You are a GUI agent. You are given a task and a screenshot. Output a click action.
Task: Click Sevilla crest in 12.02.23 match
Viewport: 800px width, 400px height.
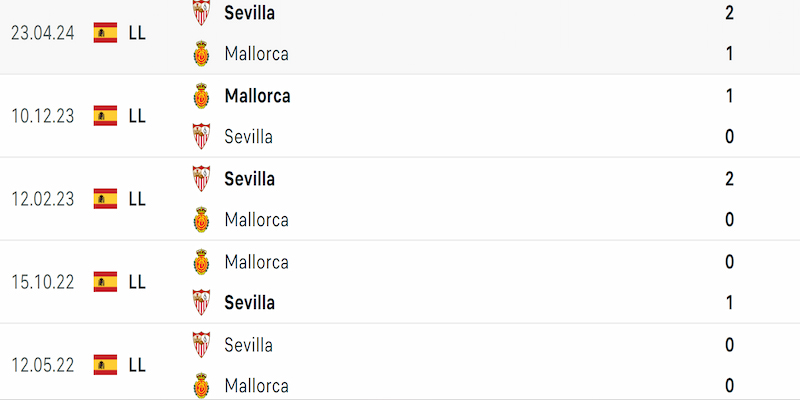pos(201,179)
